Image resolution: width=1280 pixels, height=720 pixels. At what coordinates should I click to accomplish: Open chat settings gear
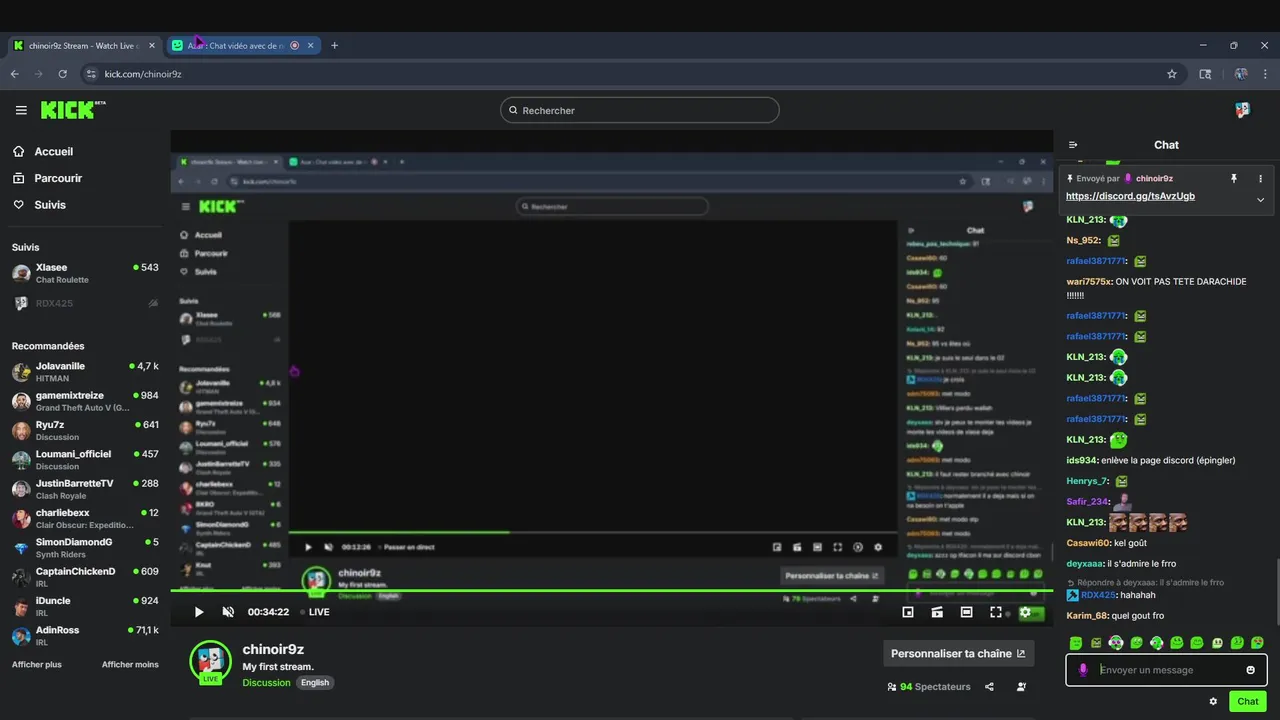click(x=1213, y=701)
